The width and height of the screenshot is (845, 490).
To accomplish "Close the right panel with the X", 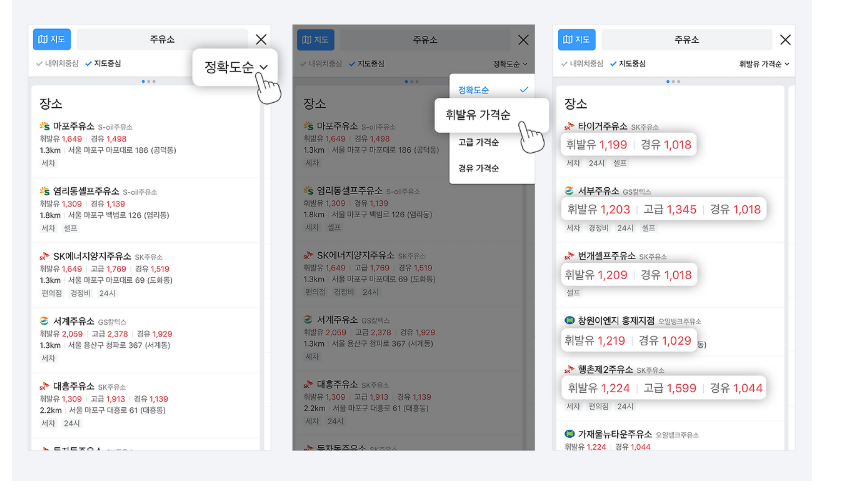I will tap(785, 39).
